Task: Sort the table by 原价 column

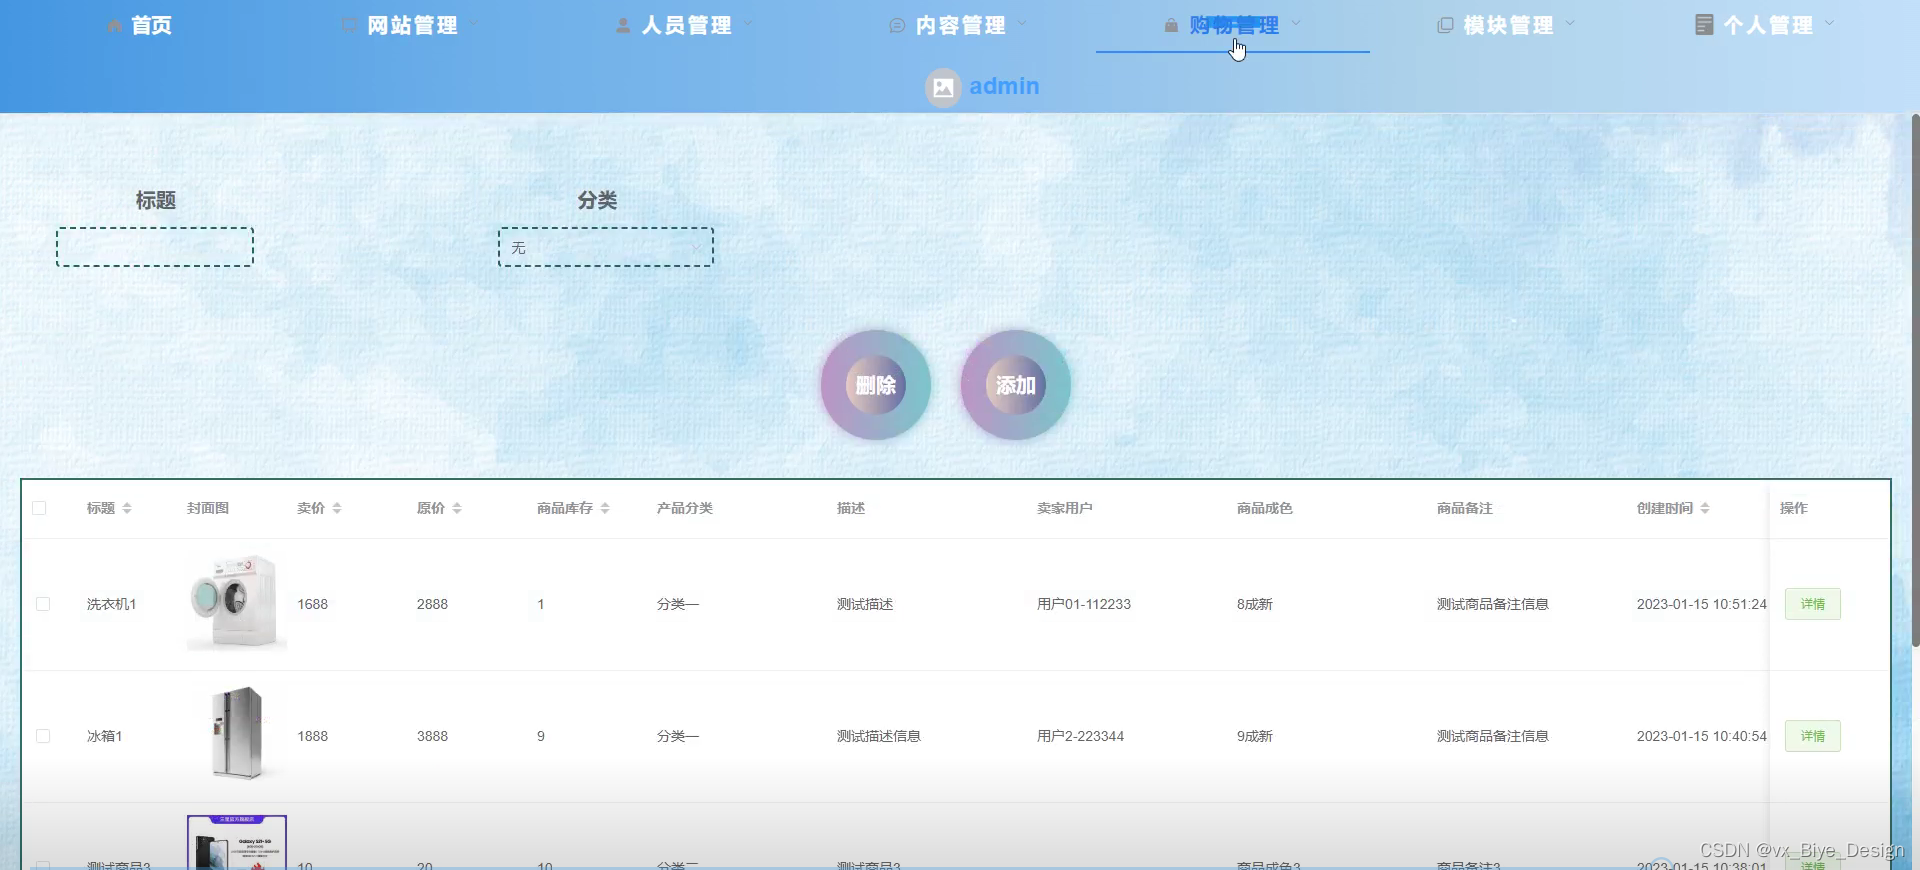Action: click(457, 508)
